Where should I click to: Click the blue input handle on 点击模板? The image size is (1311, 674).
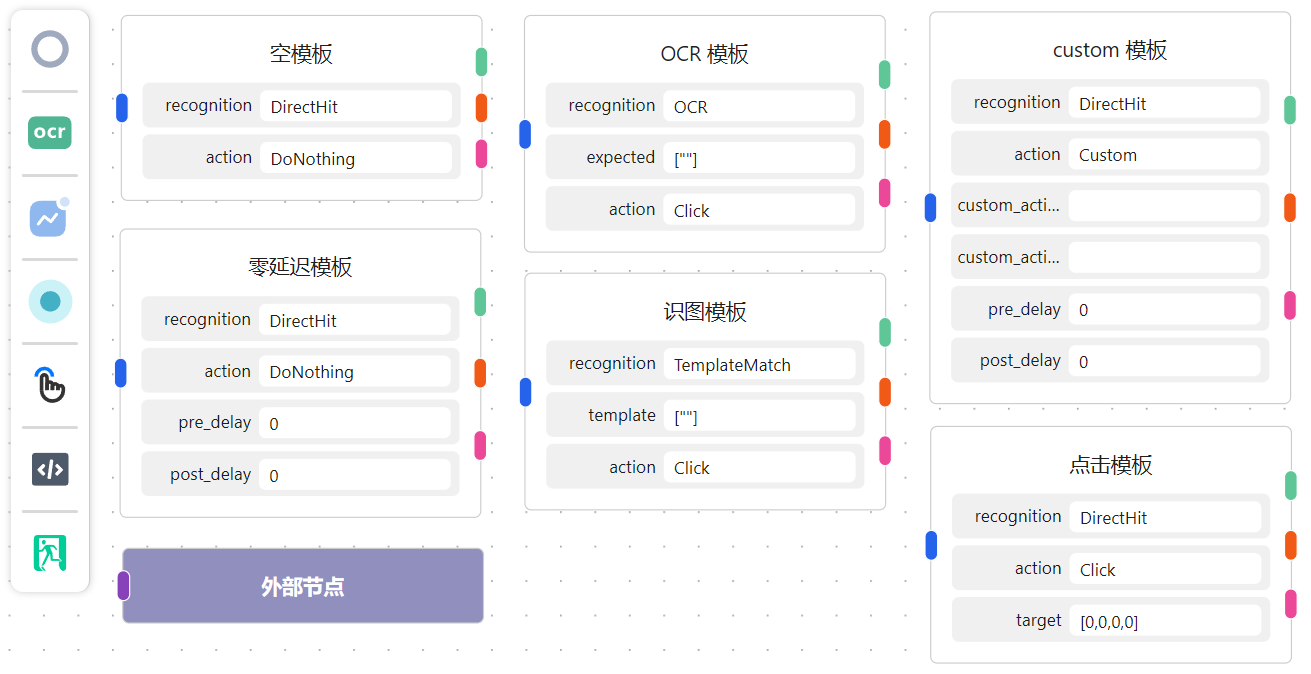click(x=931, y=545)
